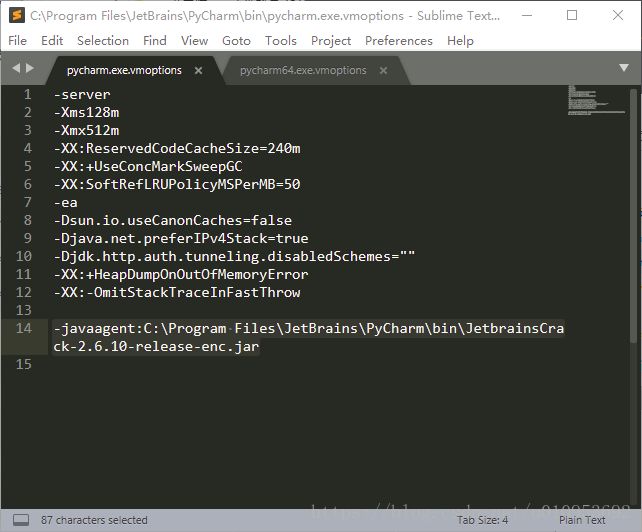
Task: Click on the '-server' line
Action: (82, 95)
